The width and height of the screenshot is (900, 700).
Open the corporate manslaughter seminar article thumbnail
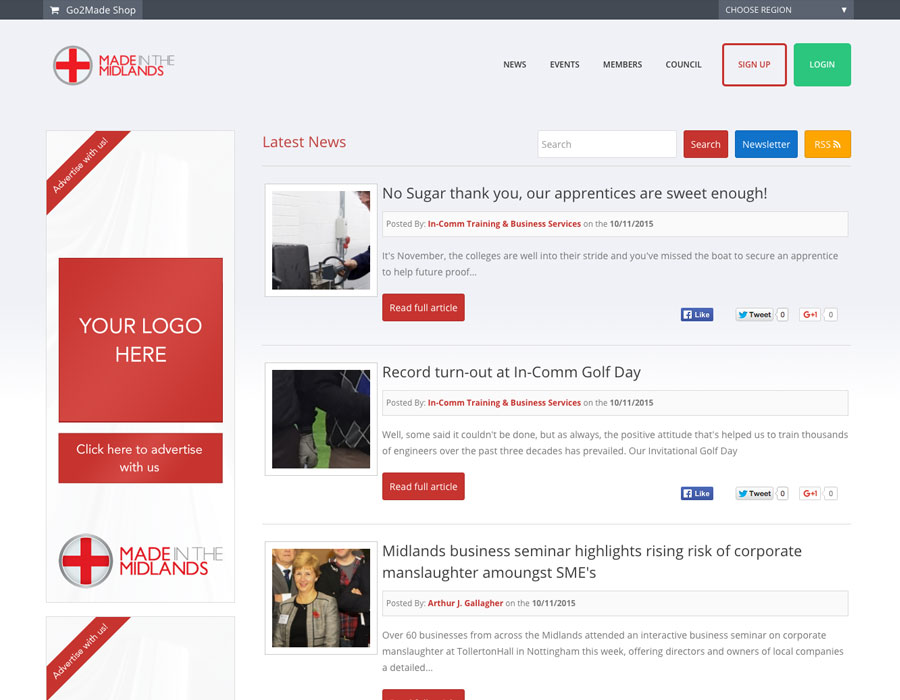tap(321, 598)
